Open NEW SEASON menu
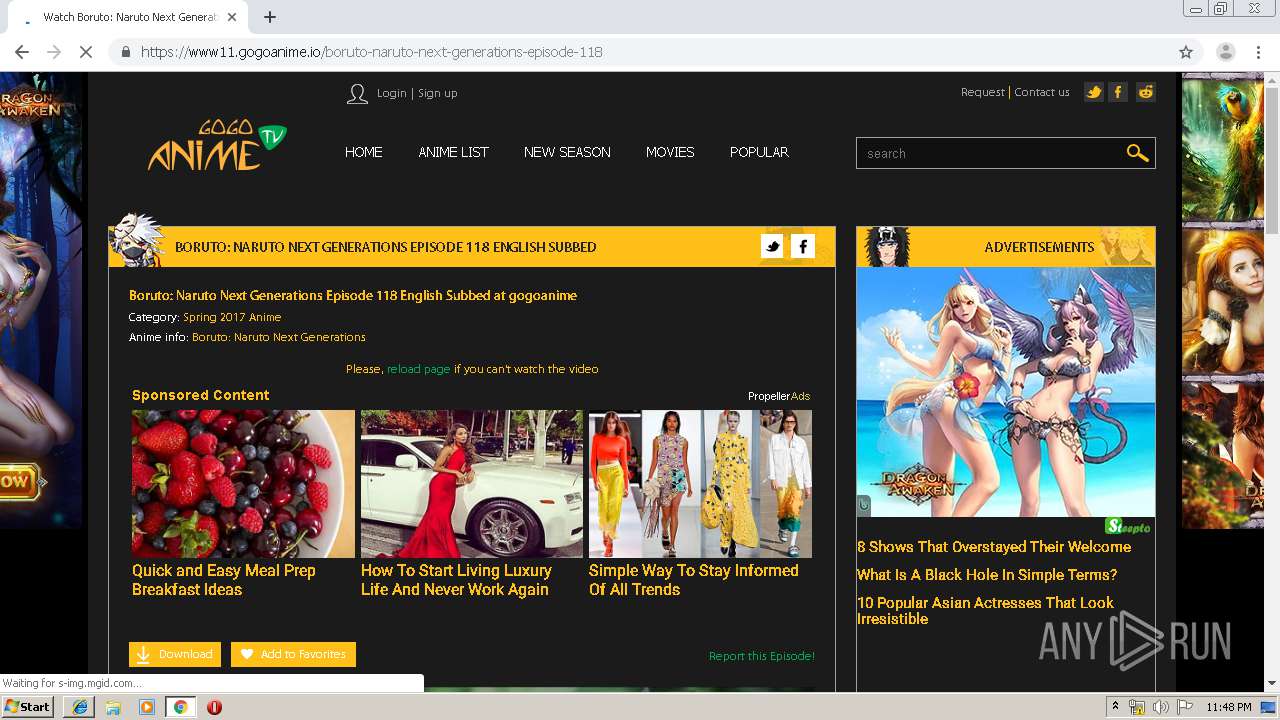This screenshot has width=1280, height=720. click(567, 152)
